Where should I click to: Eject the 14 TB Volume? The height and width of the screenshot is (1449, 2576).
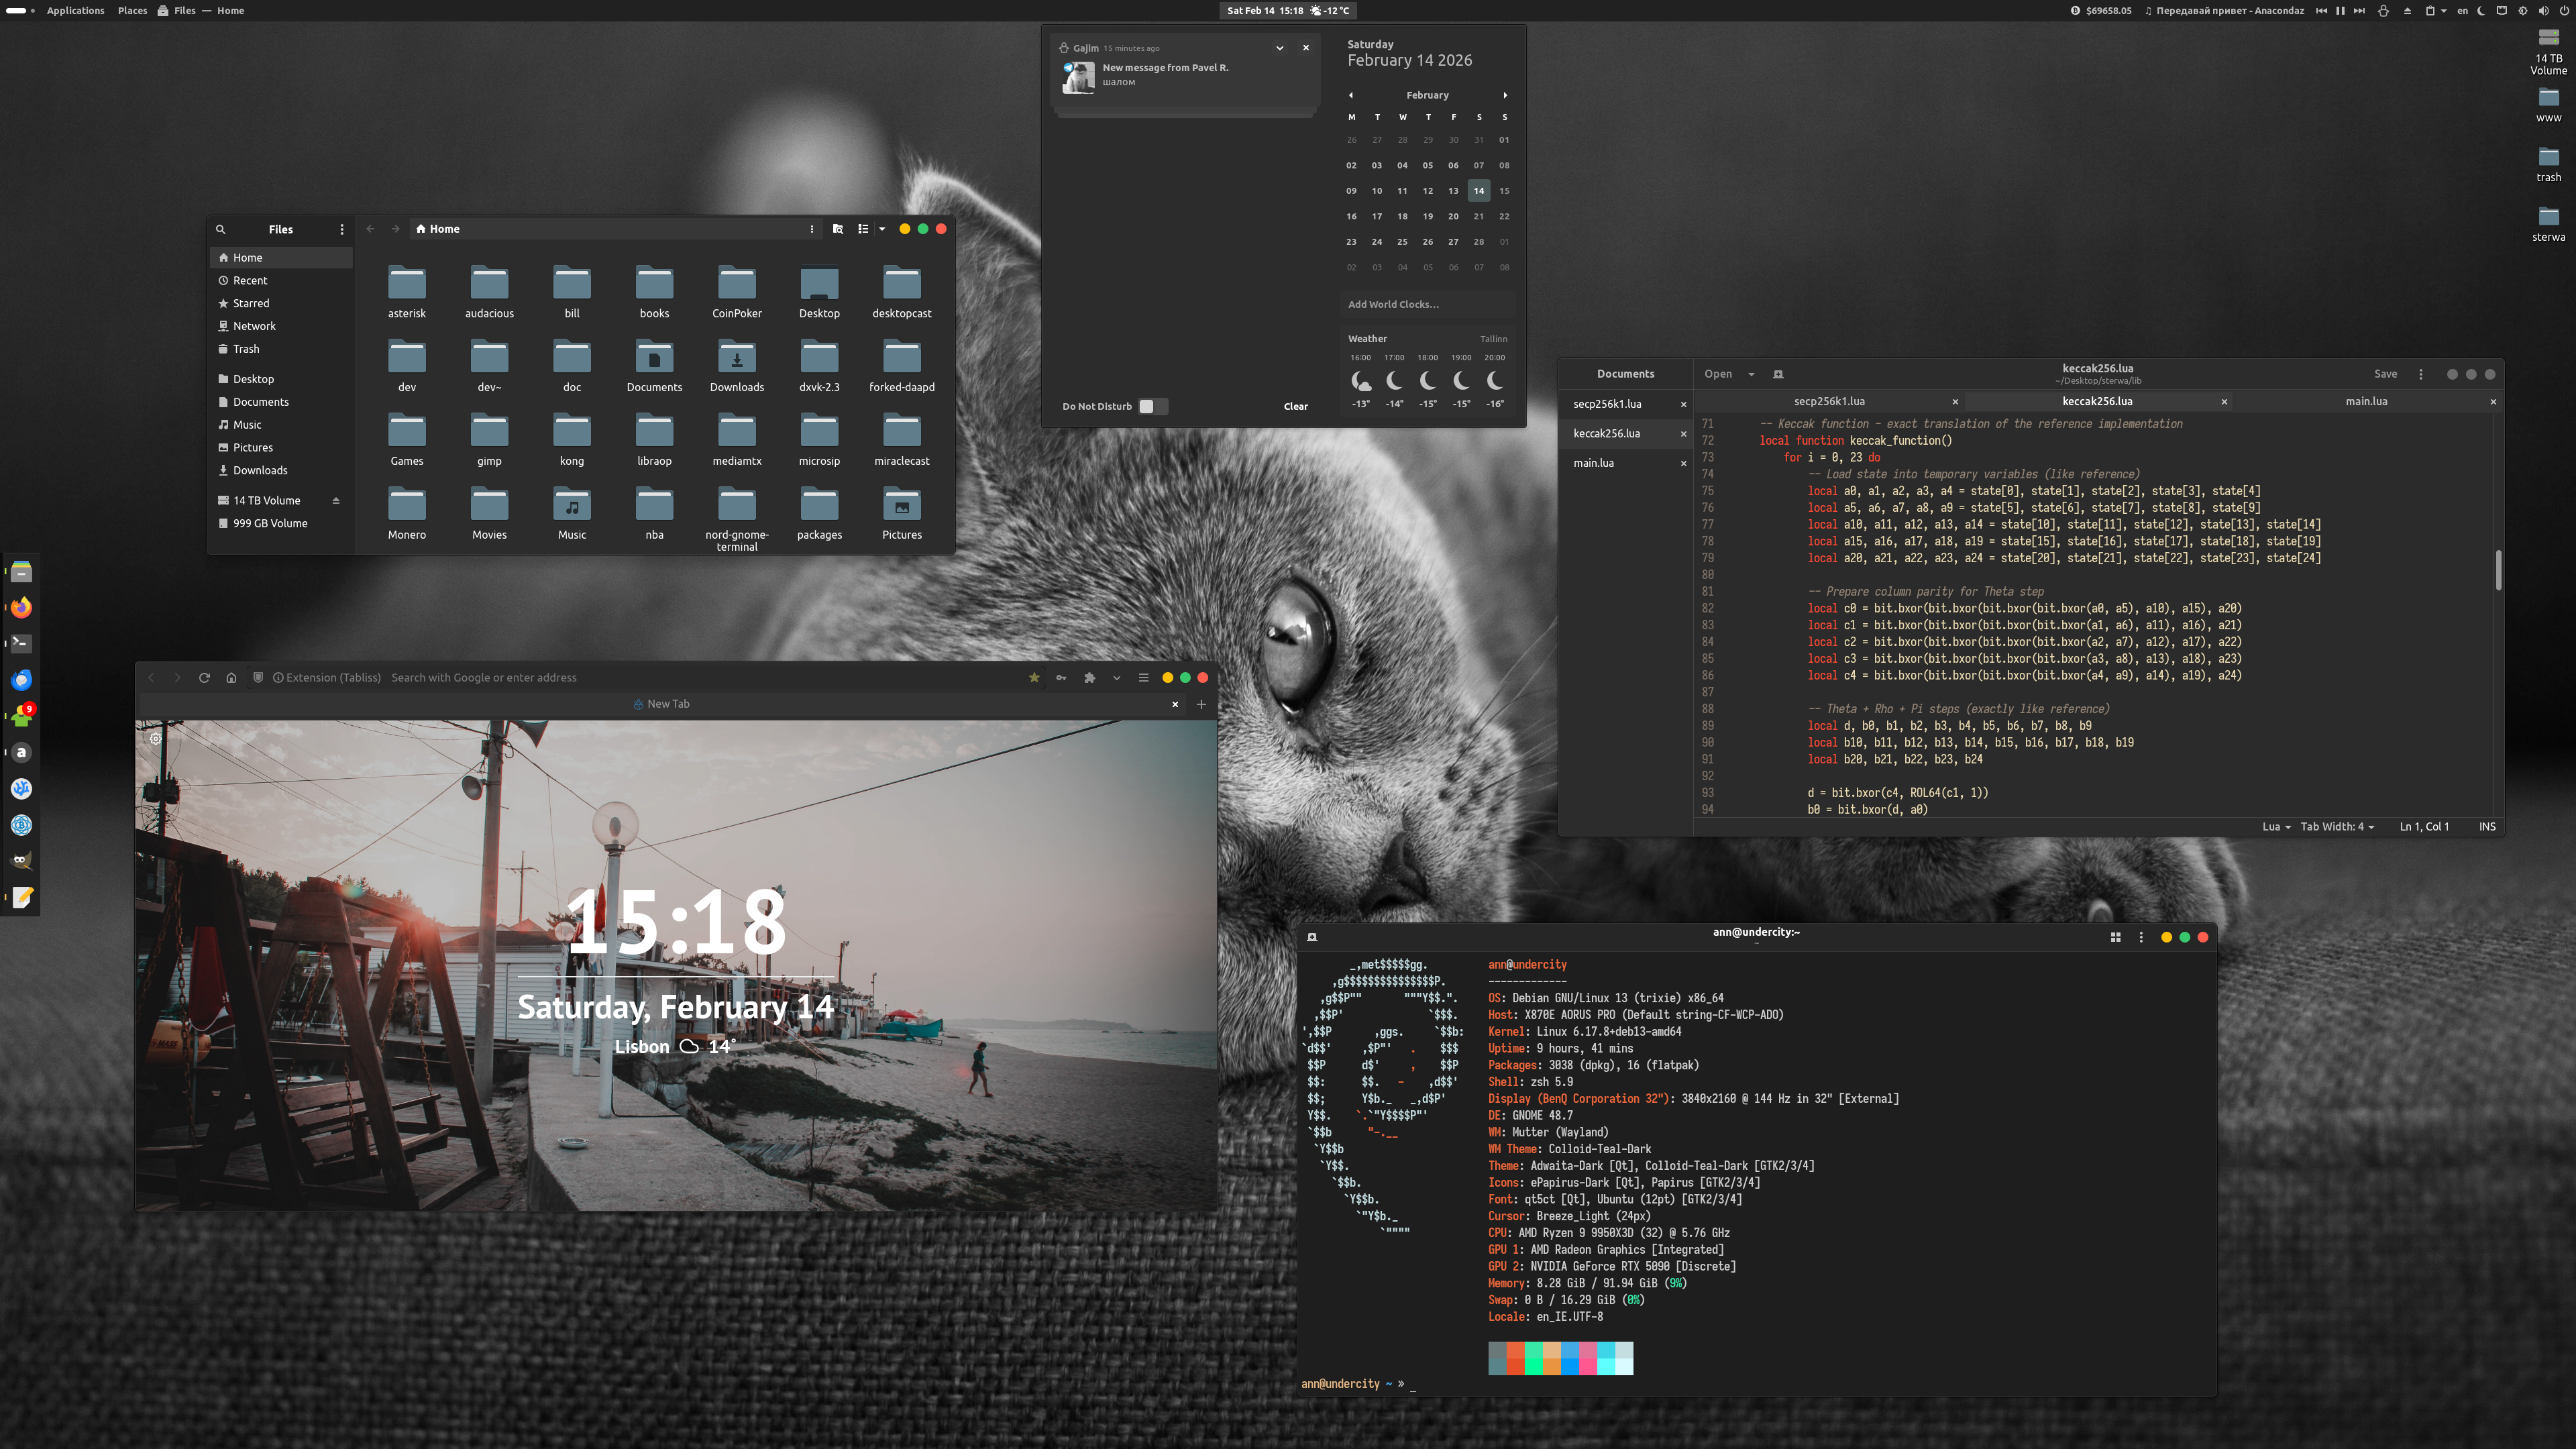coord(336,501)
